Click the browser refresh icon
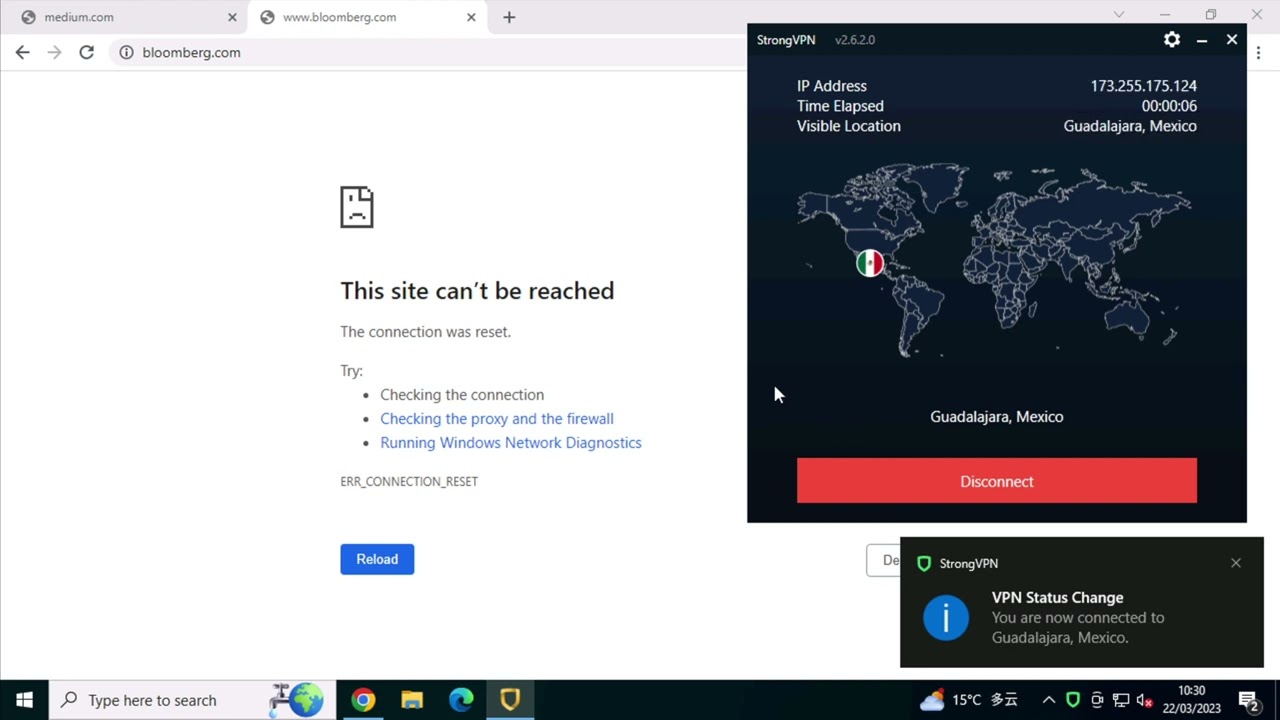Image resolution: width=1280 pixels, height=720 pixels. [x=87, y=52]
